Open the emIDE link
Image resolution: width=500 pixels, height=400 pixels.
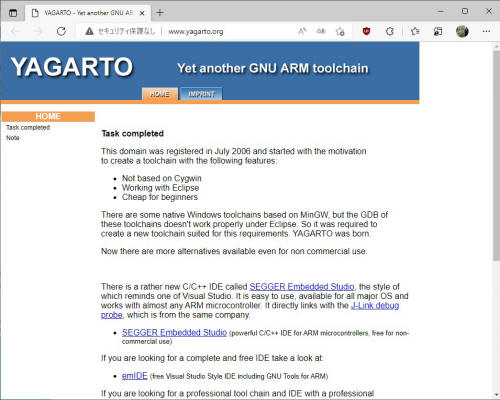click(134, 376)
